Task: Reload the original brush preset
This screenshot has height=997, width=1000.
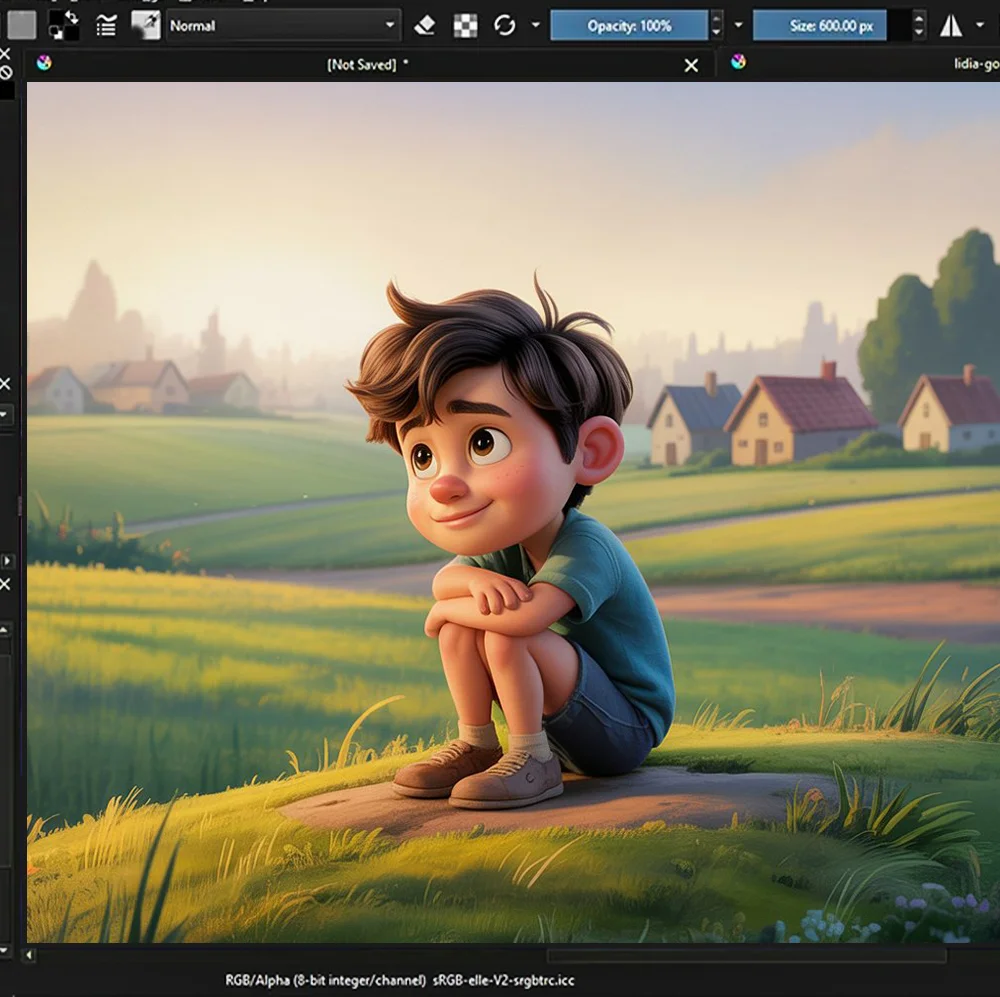Action: coord(505,25)
